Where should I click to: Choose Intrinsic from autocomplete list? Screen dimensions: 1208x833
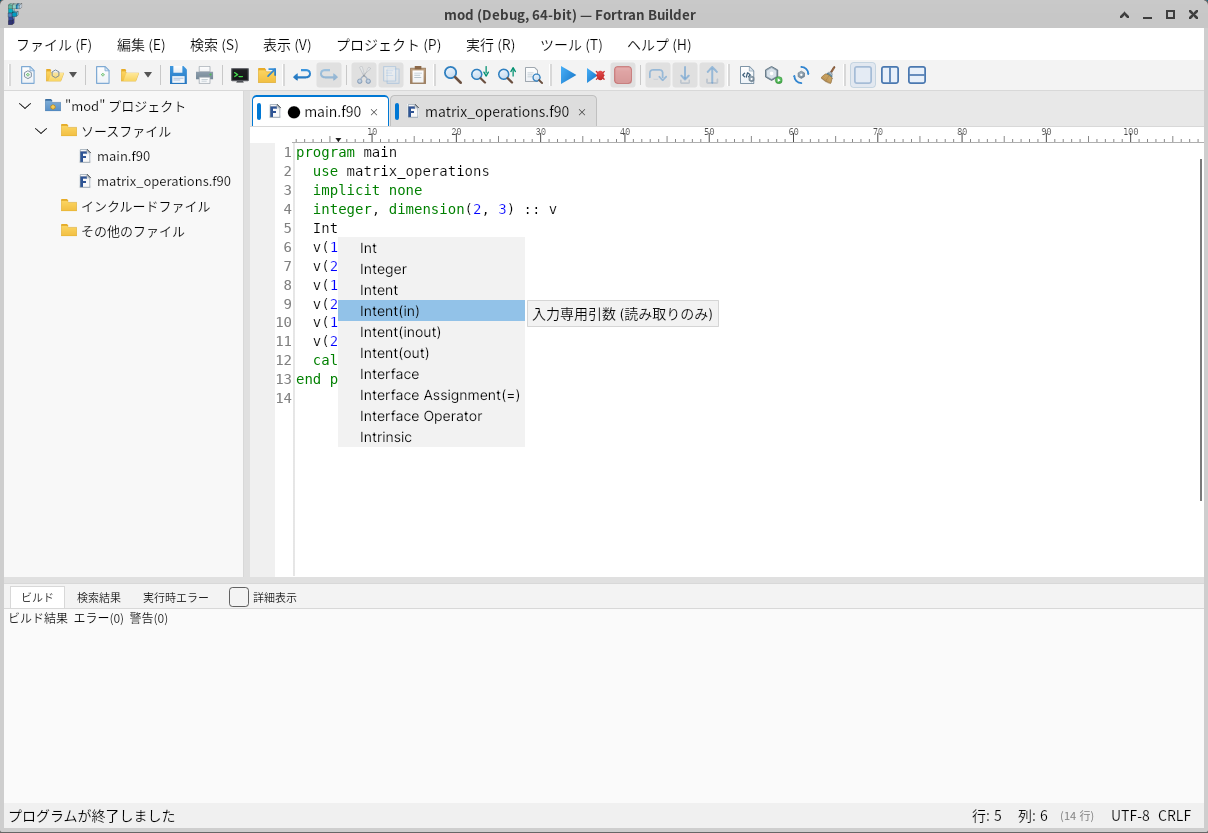click(x=431, y=437)
